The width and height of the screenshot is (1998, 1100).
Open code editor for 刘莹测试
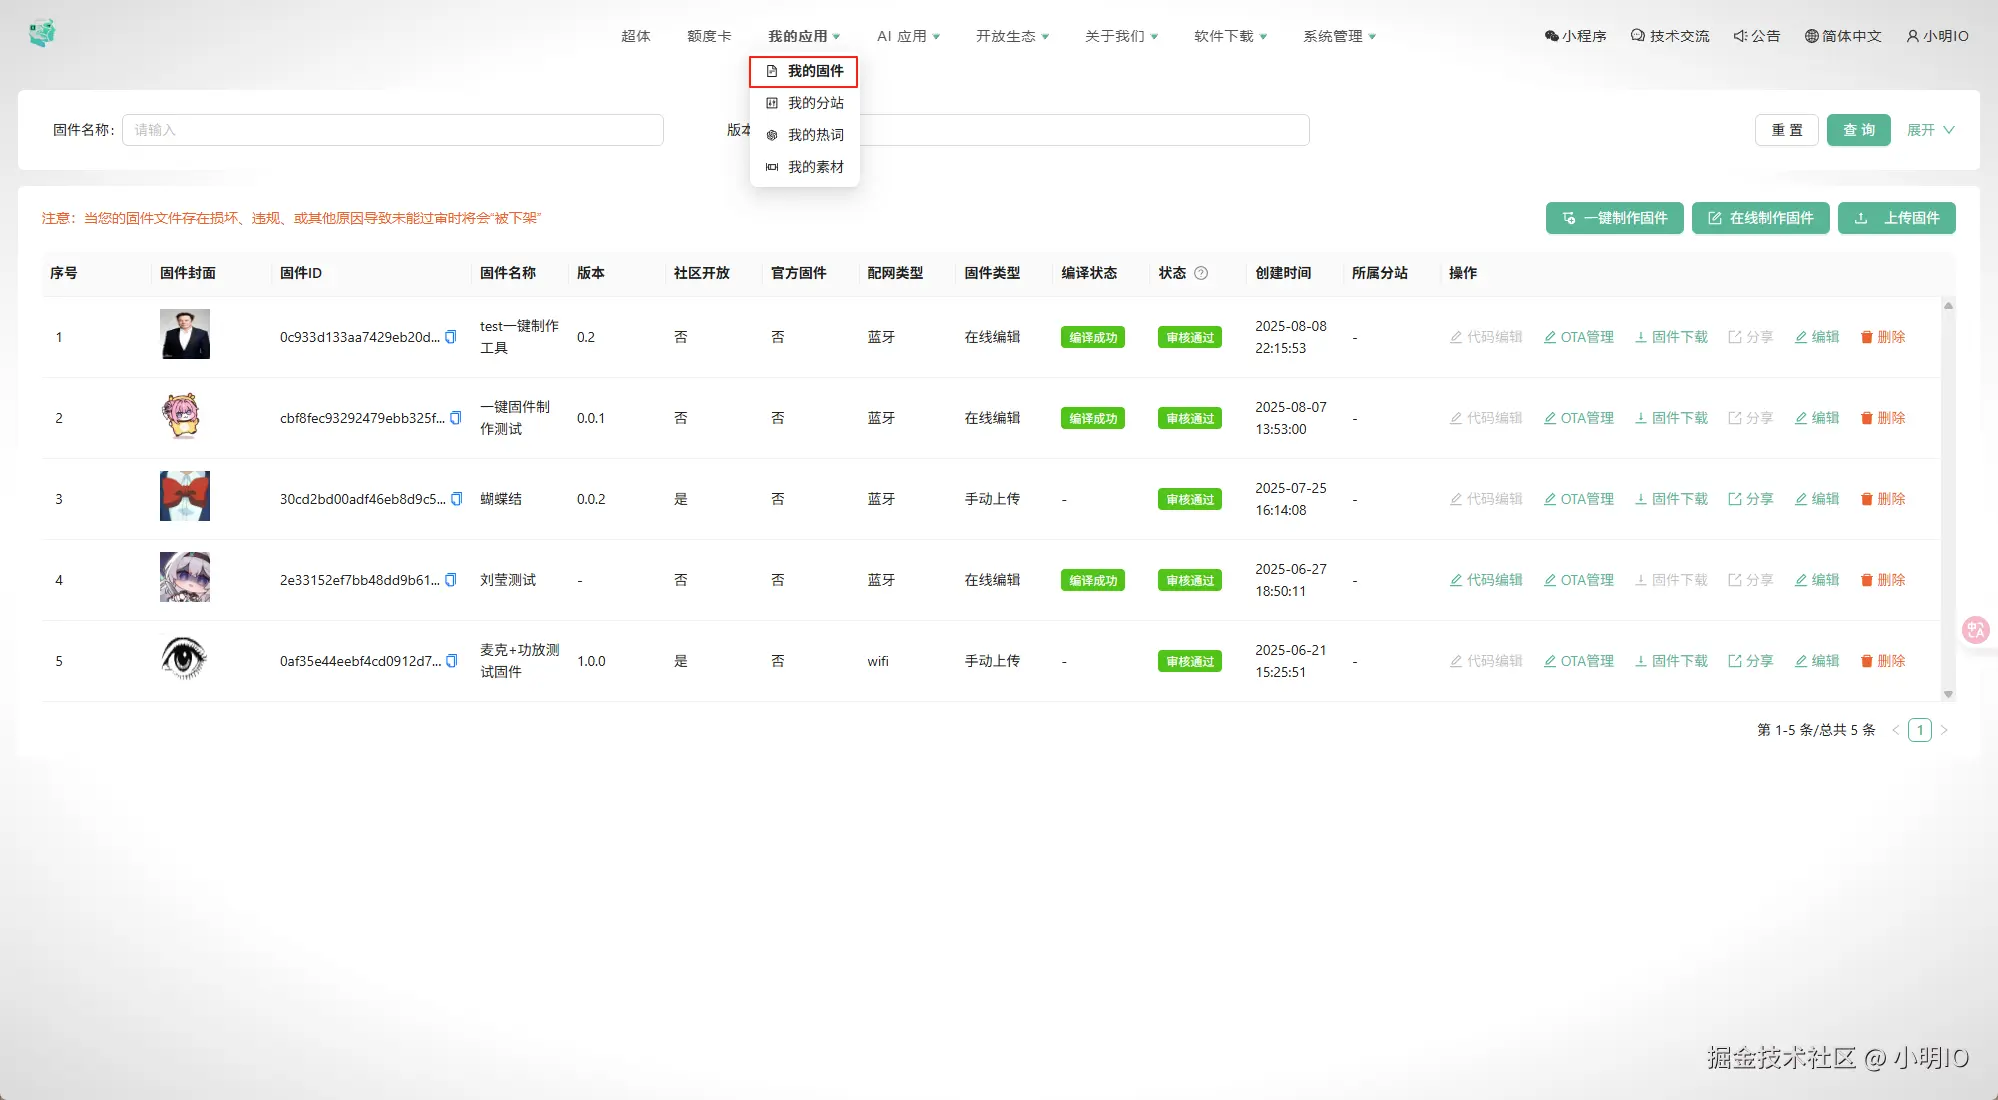[1485, 580]
